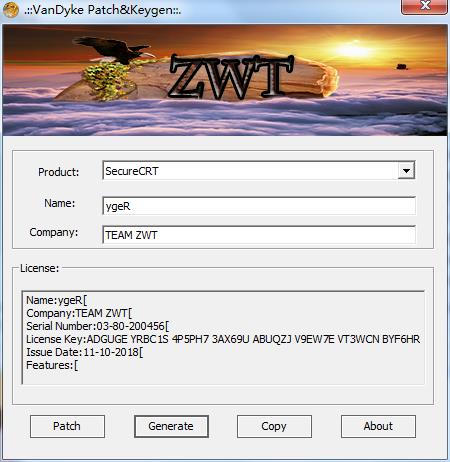Click the sun in the banner image
Screen dimensions: 450x462
(354, 50)
